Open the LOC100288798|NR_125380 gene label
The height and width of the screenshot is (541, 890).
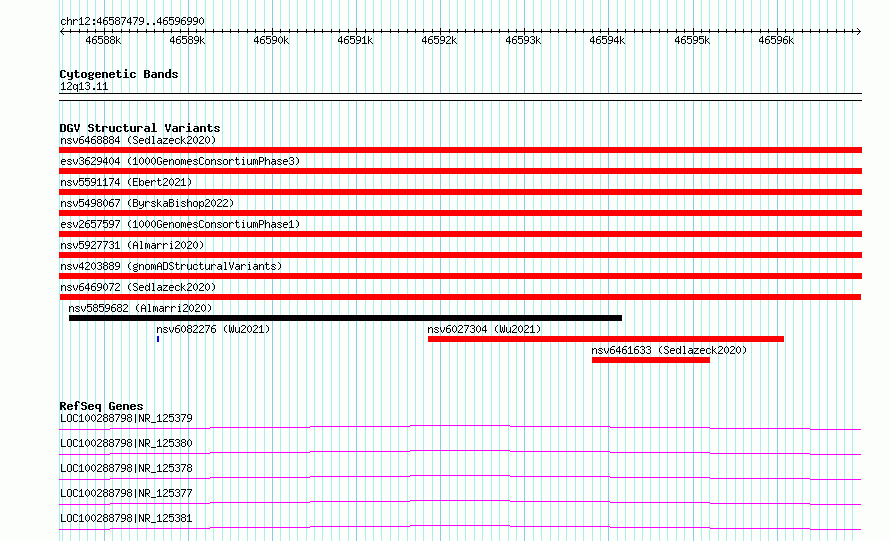coord(126,443)
